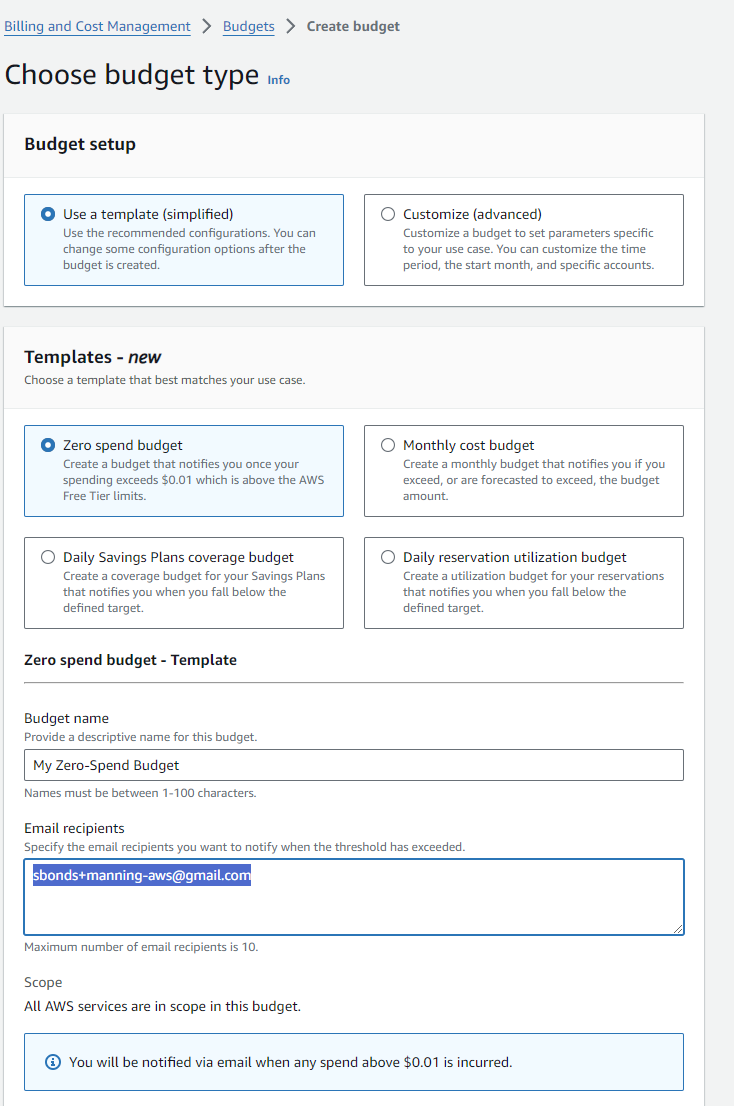Click into the Budget name input field

353,765
